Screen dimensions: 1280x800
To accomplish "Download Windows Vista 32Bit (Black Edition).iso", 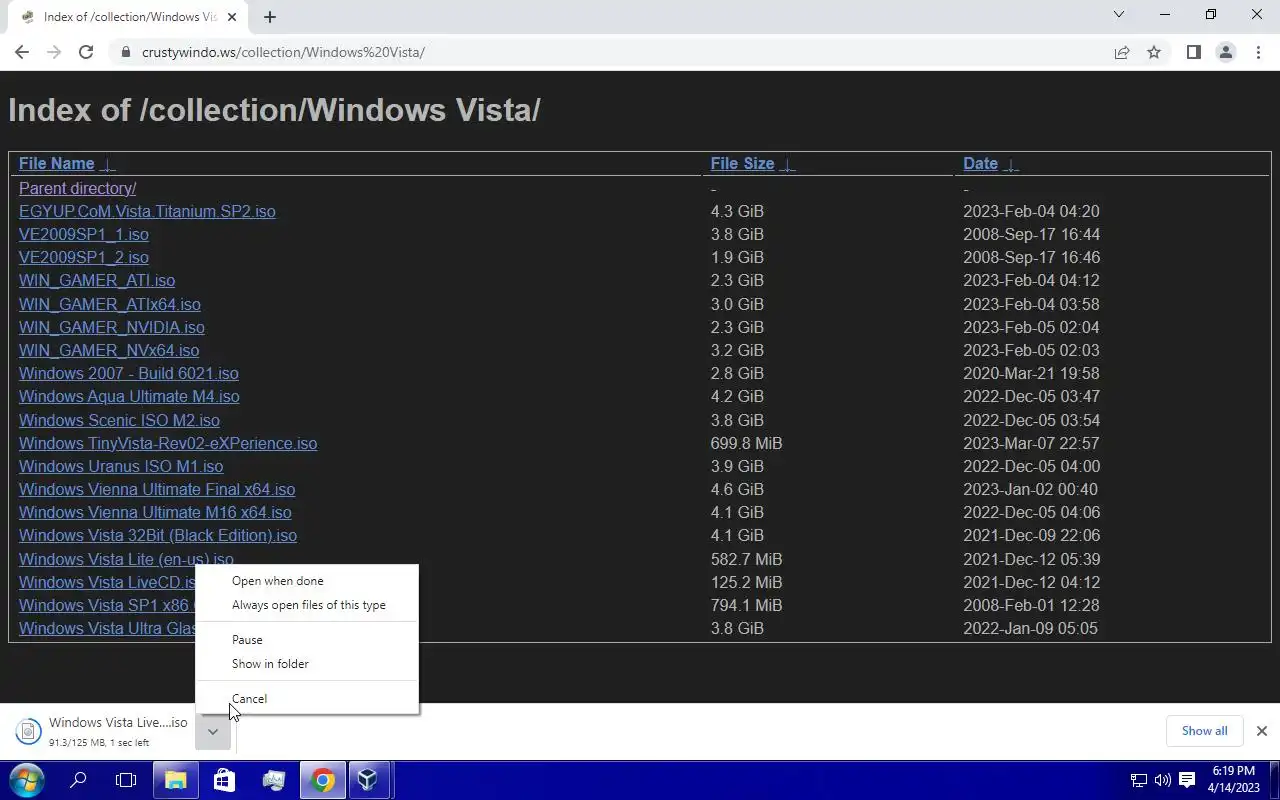I will pyautogui.click(x=158, y=535).
